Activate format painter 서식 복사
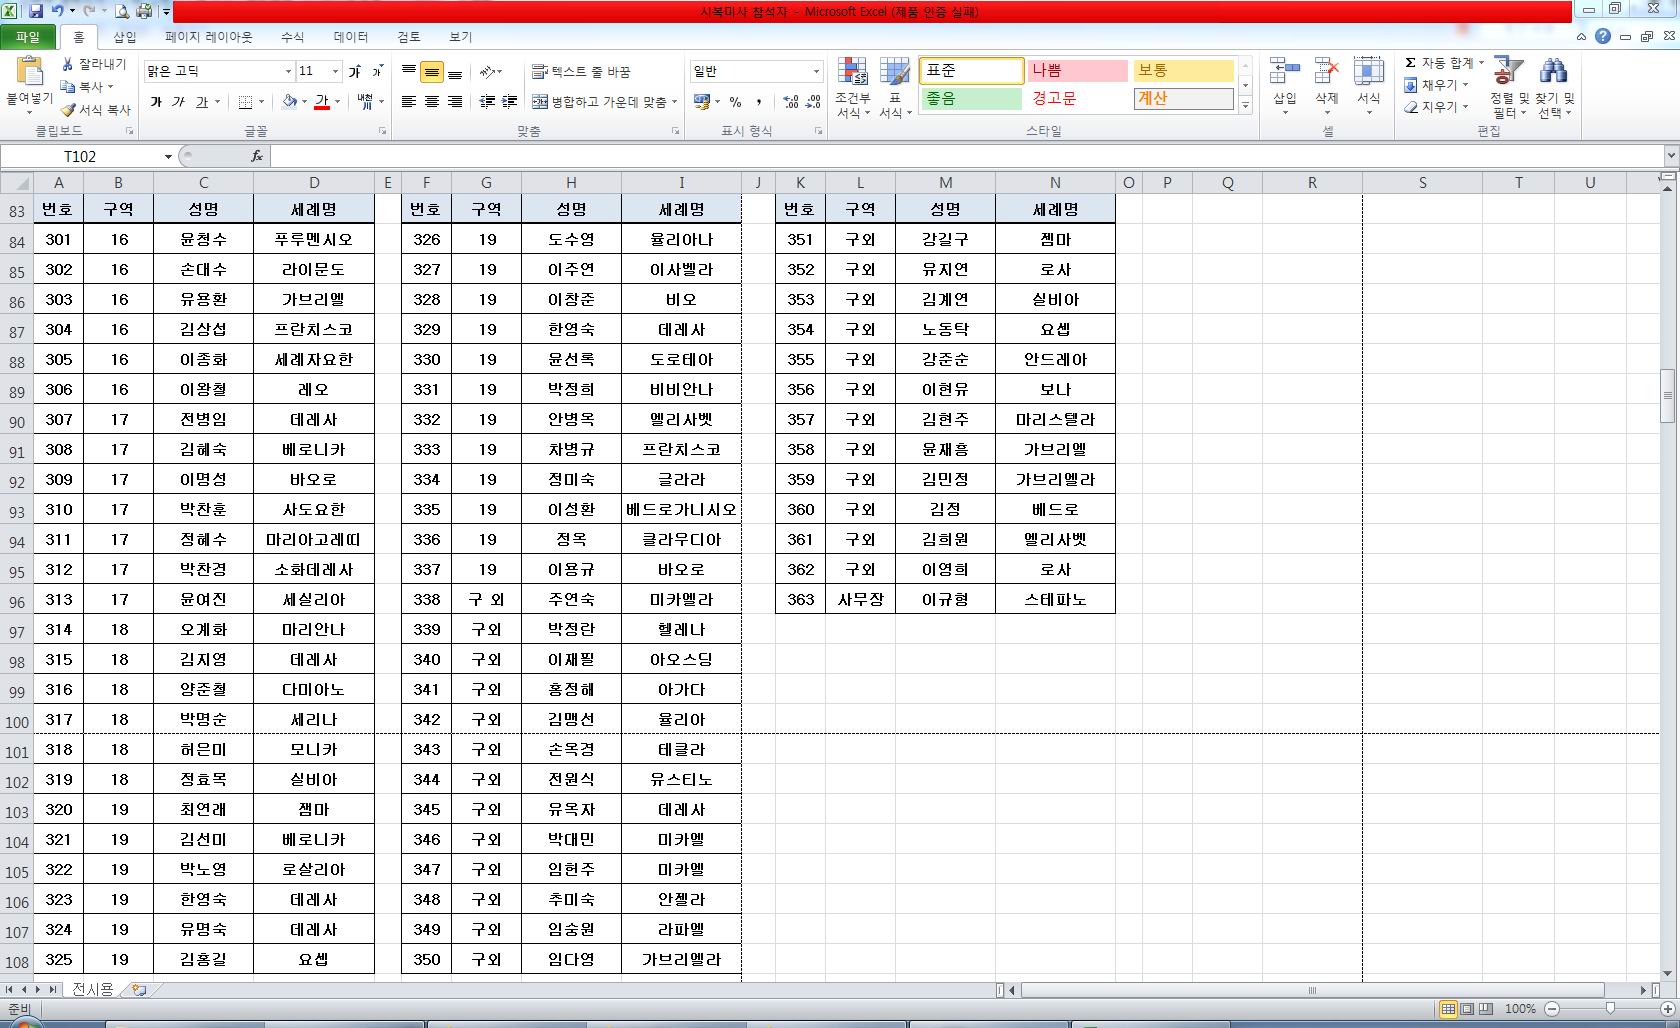This screenshot has width=1680, height=1028. 96,110
